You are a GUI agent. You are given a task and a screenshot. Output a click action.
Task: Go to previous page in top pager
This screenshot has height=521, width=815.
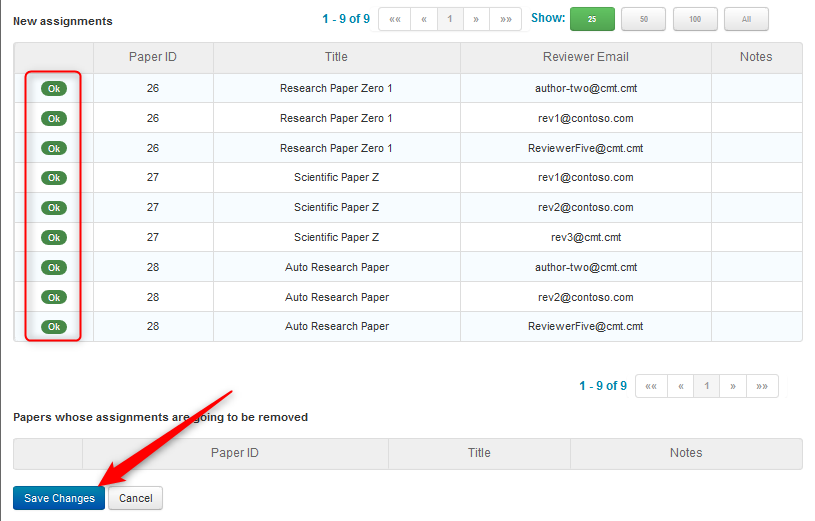(x=424, y=19)
